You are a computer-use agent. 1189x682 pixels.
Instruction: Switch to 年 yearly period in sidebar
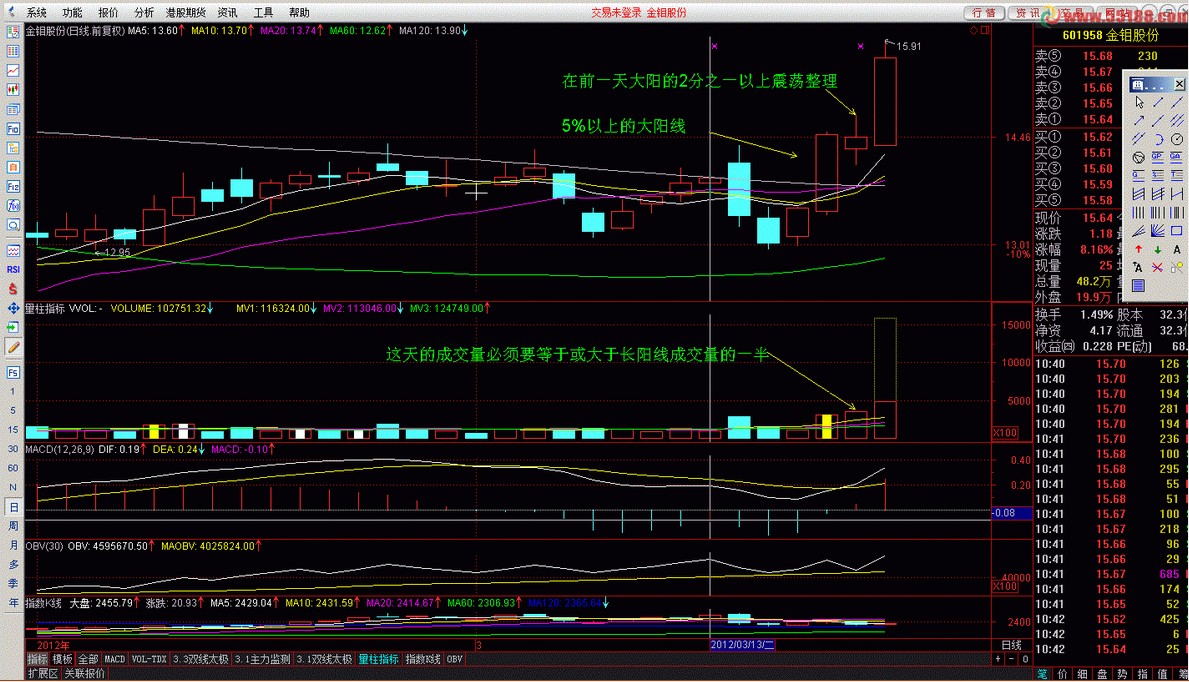point(13,603)
